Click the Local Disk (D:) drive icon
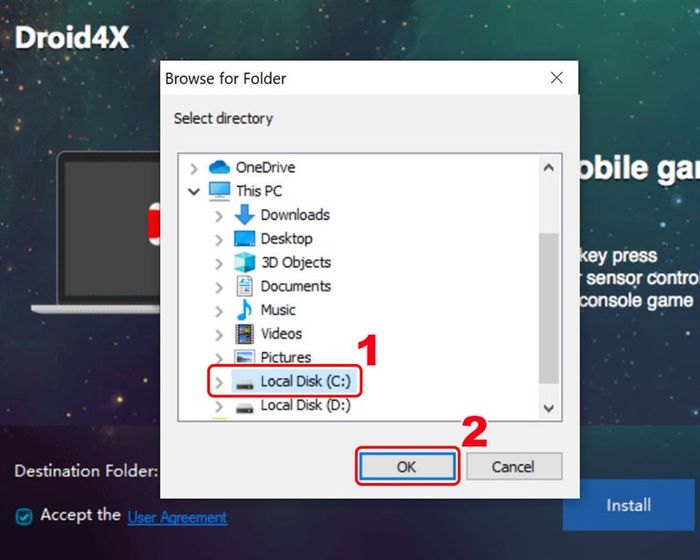This screenshot has width=700, height=560. pyautogui.click(x=245, y=407)
